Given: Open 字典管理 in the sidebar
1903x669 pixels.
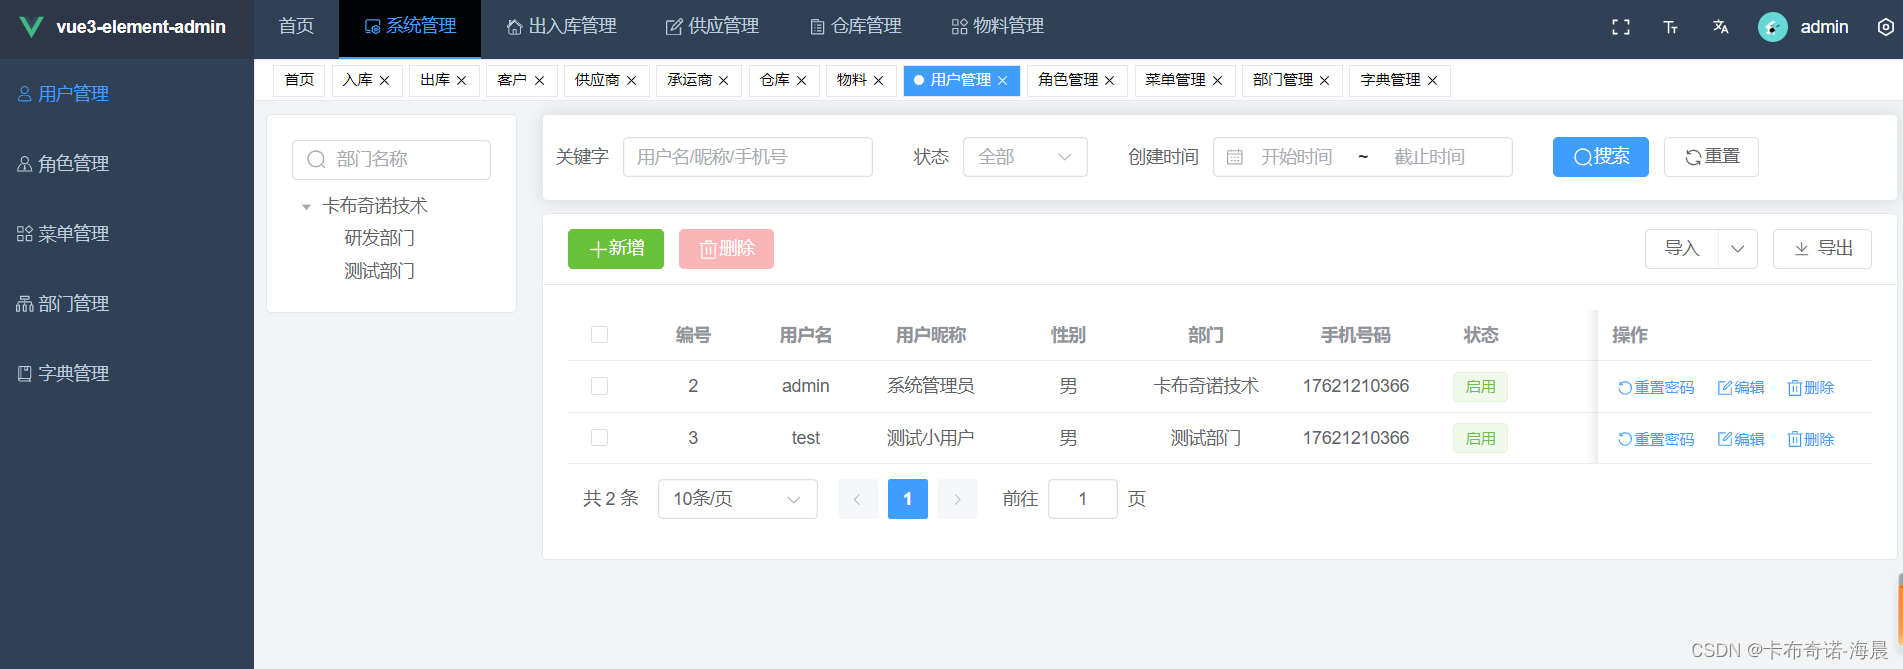Looking at the screenshot, I should [x=127, y=374].
